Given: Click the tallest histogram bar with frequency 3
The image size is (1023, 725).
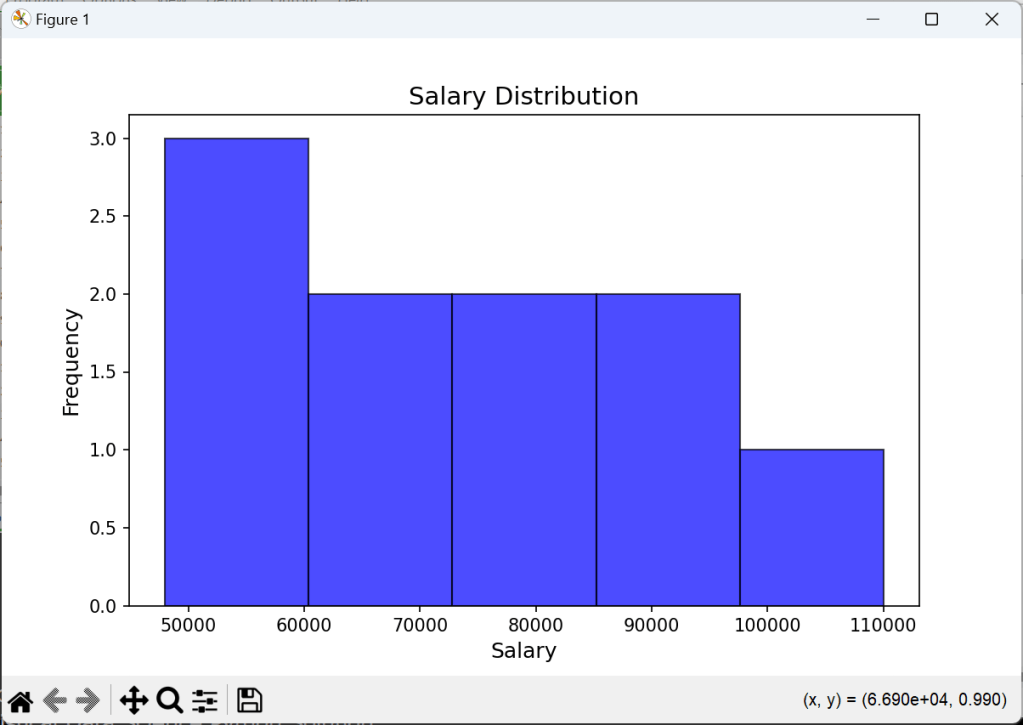Looking at the screenshot, I should (236, 372).
